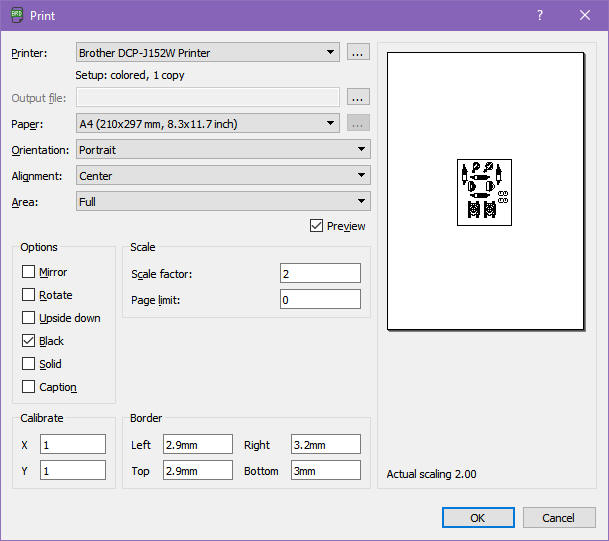Click the board print preview thumbnail
This screenshot has width=609, height=541.
(x=484, y=191)
